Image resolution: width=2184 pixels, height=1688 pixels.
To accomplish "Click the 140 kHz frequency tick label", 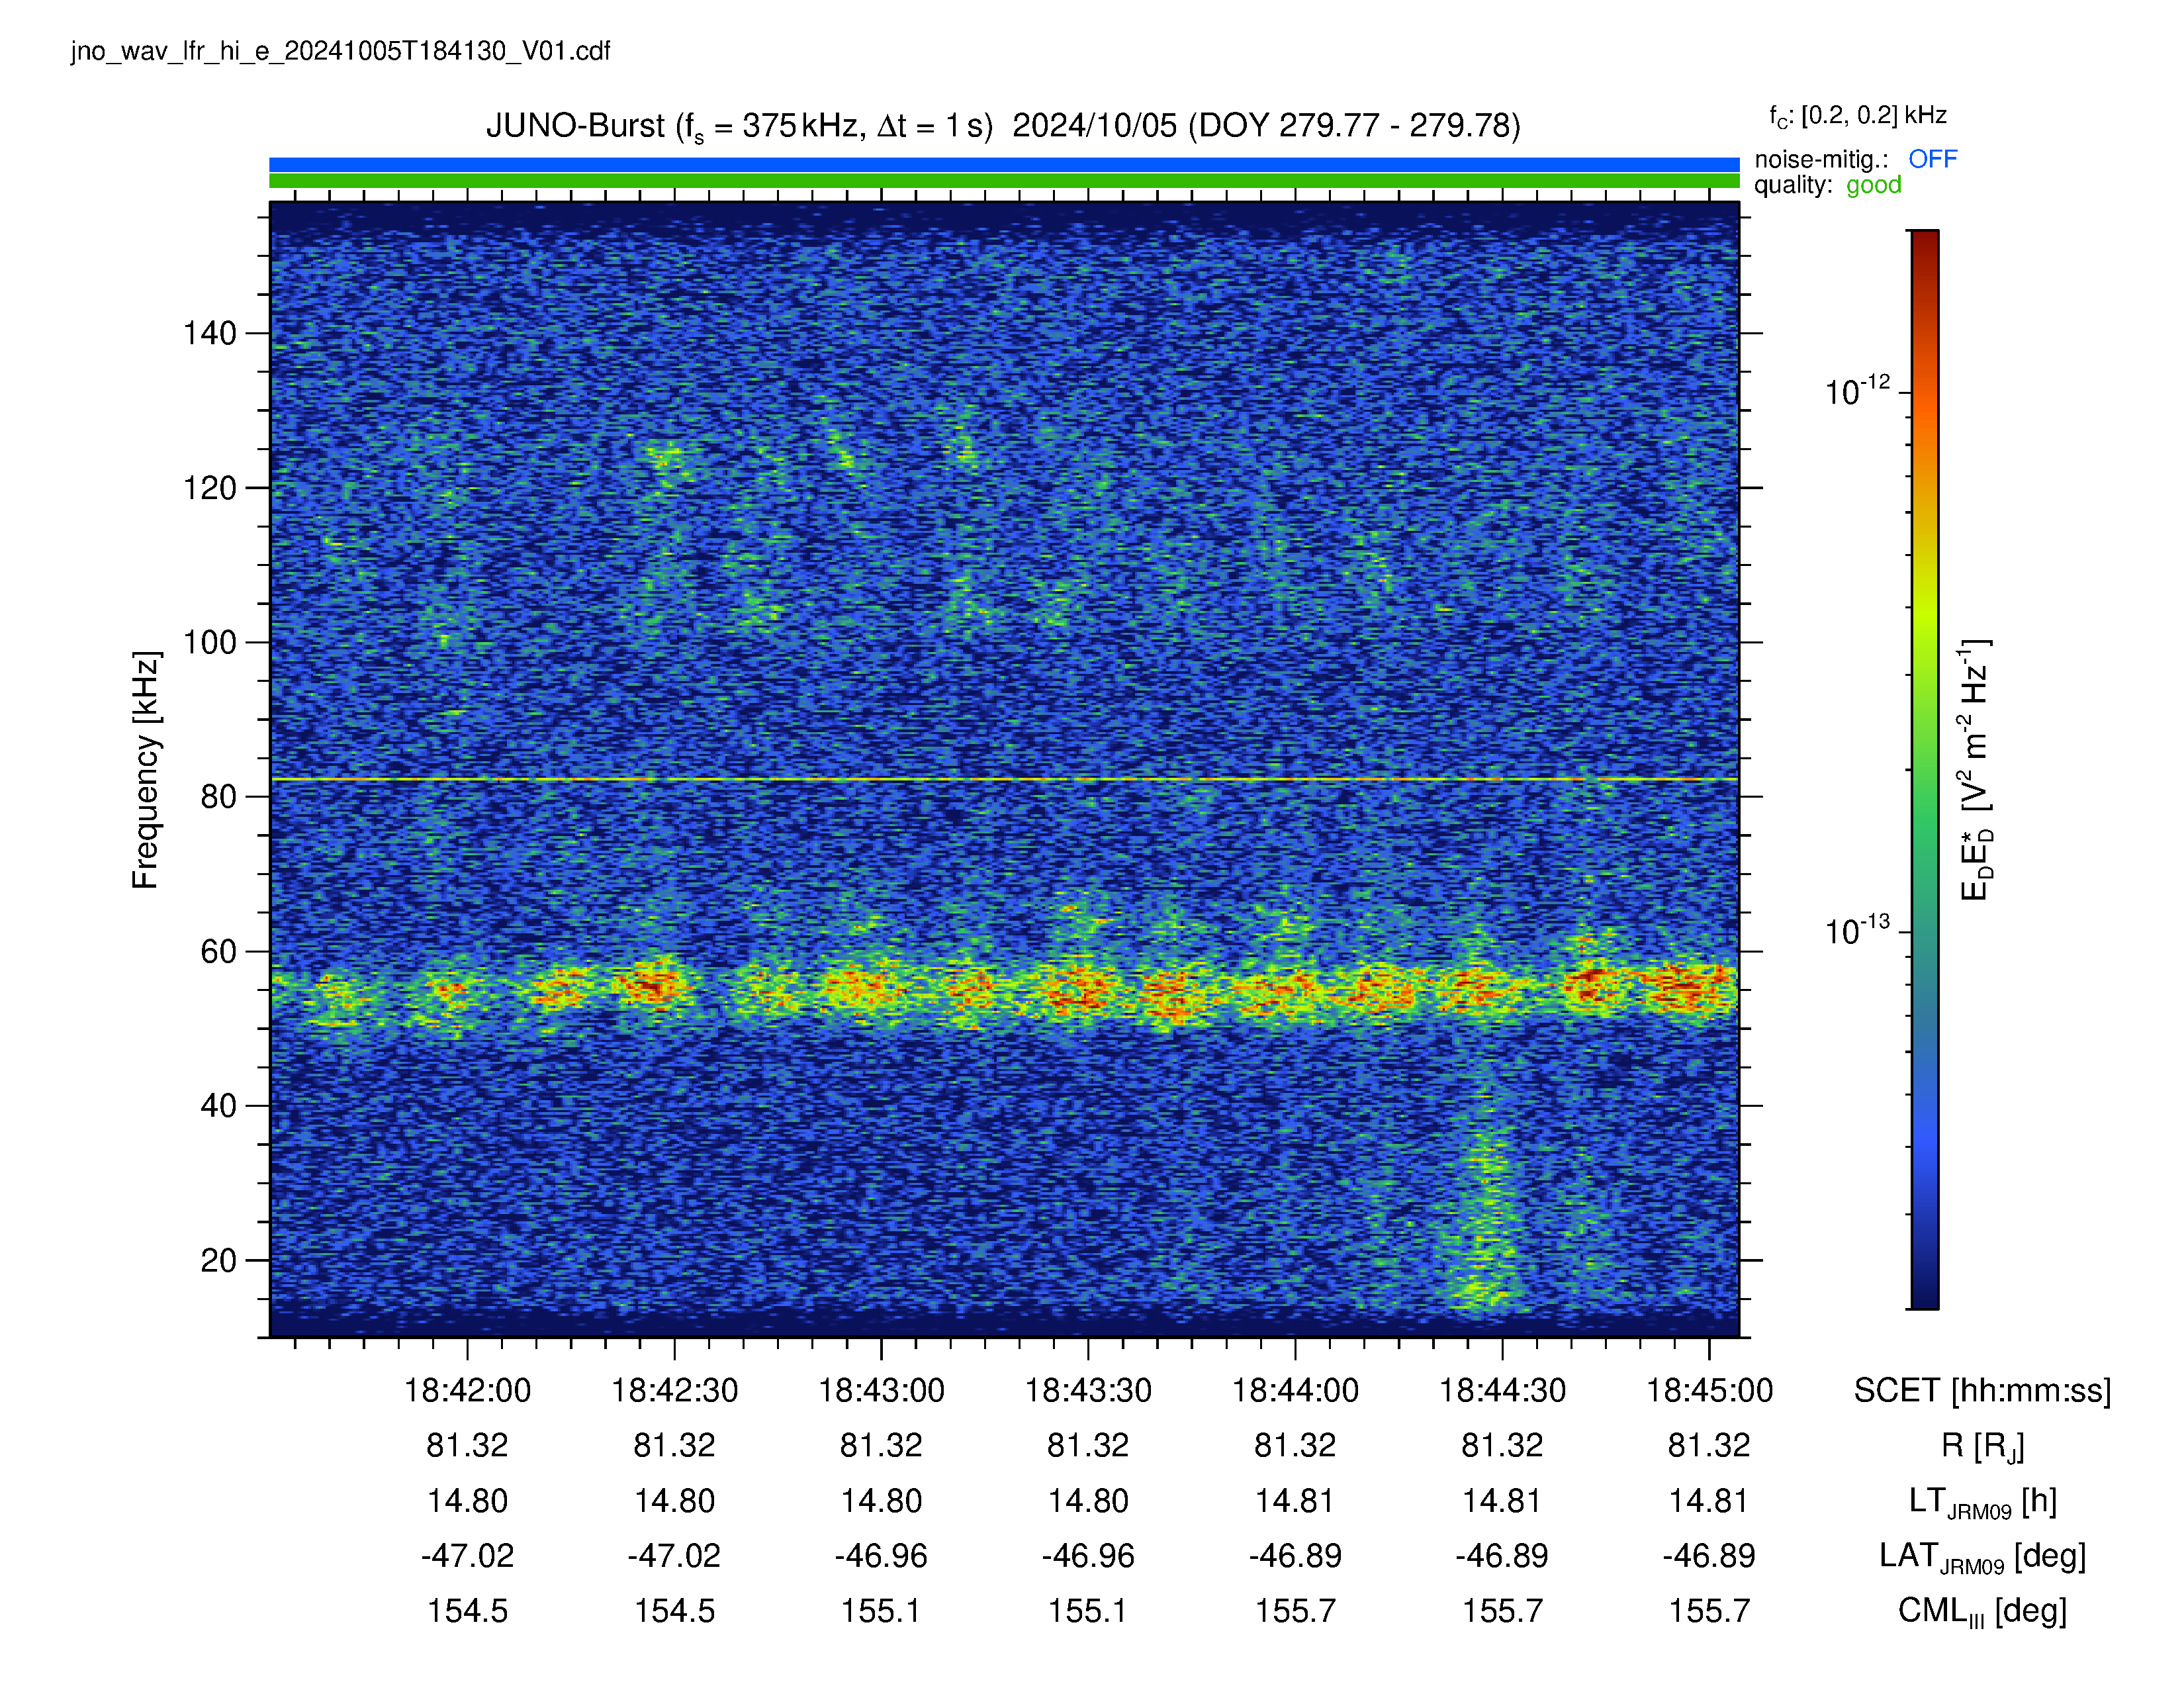I will click(x=210, y=334).
